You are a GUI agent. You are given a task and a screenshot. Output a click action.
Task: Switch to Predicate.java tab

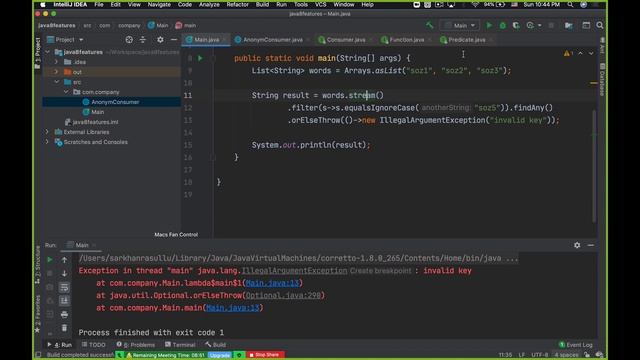pyautogui.click(x=467, y=40)
